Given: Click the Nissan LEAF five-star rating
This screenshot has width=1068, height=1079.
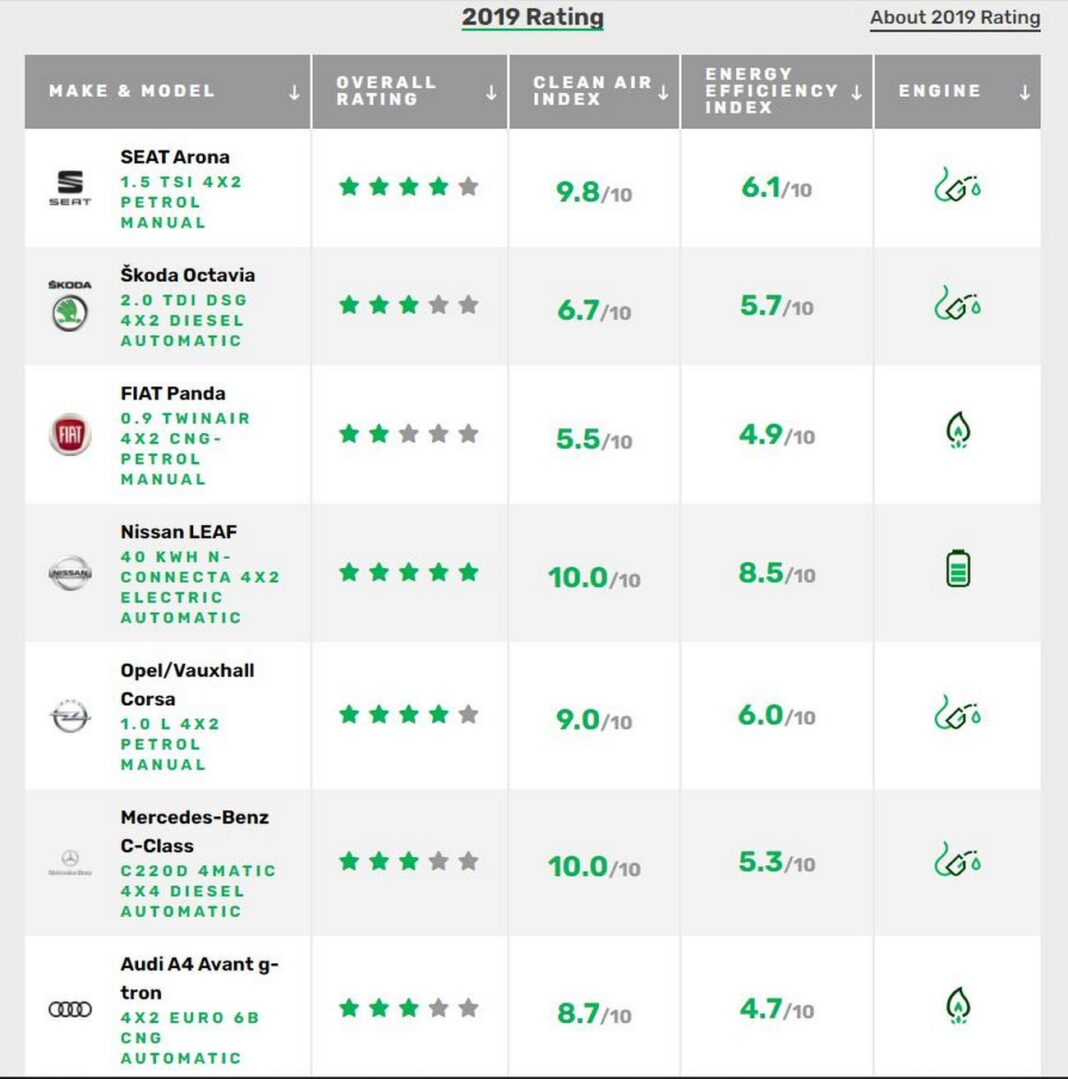Looking at the screenshot, I should [409, 573].
